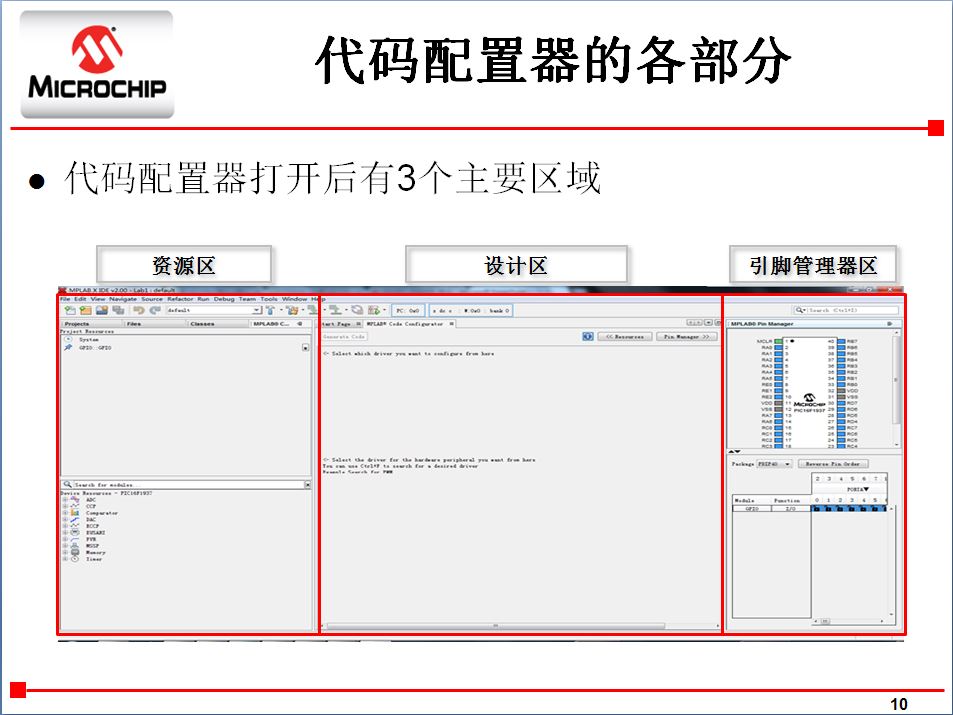Switch to the Projects tab
Viewport: 953px width, 715px height.
point(91,324)
